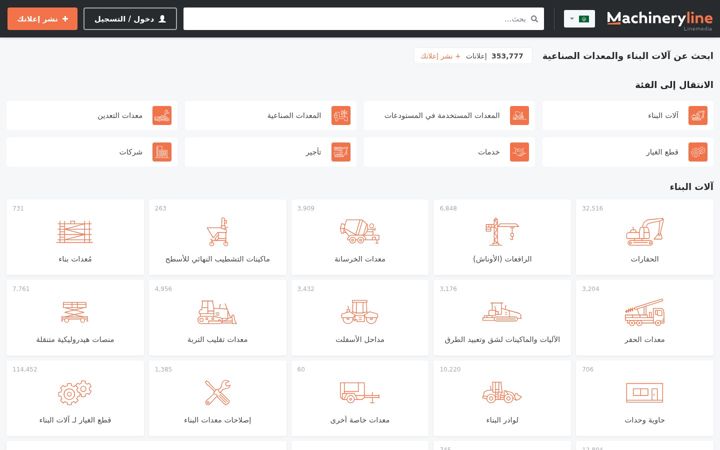
Task: Open the خدمات category icon
Action: tap(519, 152)
